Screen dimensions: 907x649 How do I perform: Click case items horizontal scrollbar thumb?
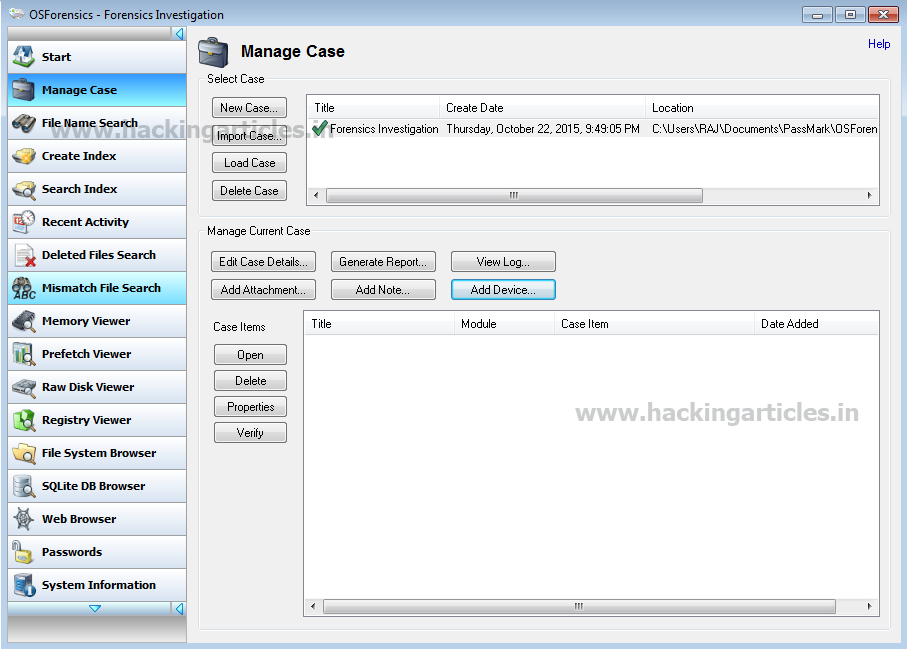click(579, 606)
